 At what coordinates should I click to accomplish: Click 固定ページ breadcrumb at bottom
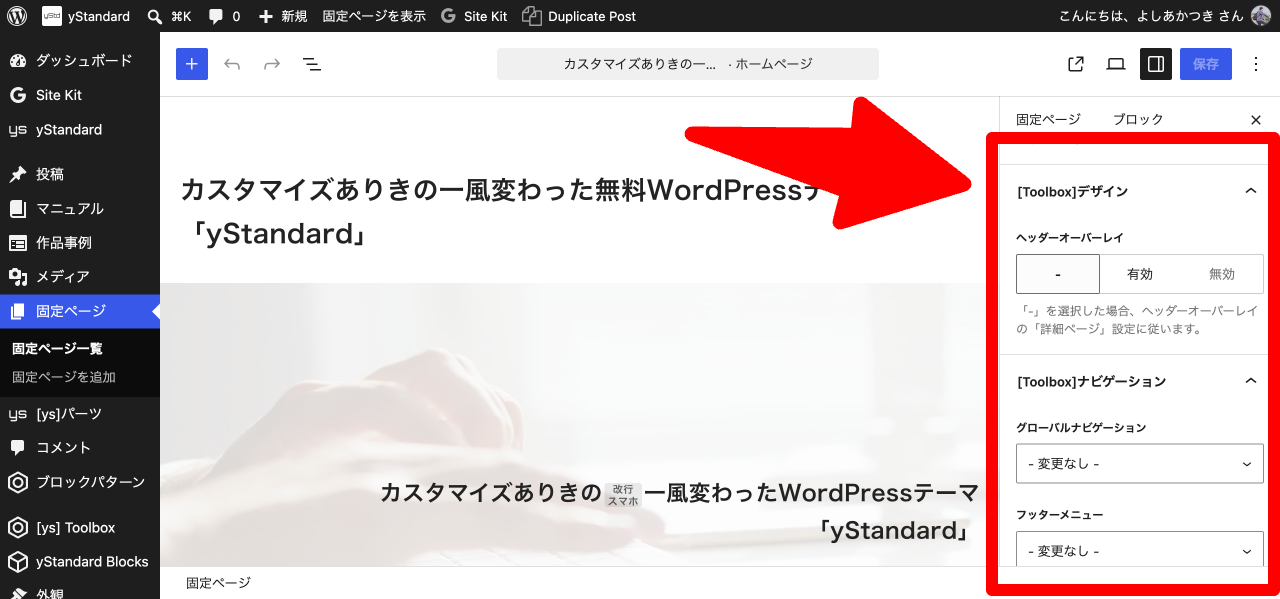[x=218, y=583]
